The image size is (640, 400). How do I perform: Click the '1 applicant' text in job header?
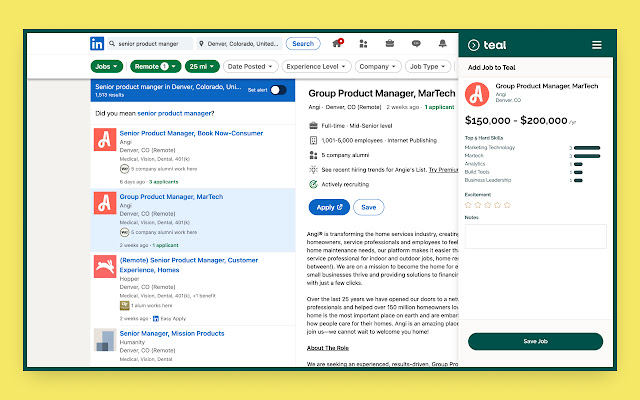click(439, 107)
